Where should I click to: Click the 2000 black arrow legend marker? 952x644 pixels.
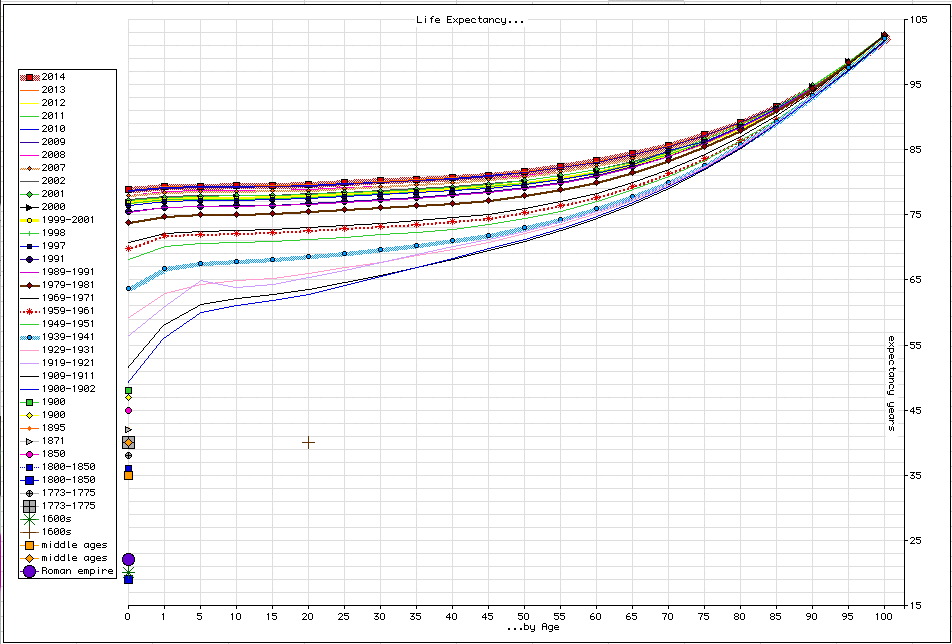(30, 207)
